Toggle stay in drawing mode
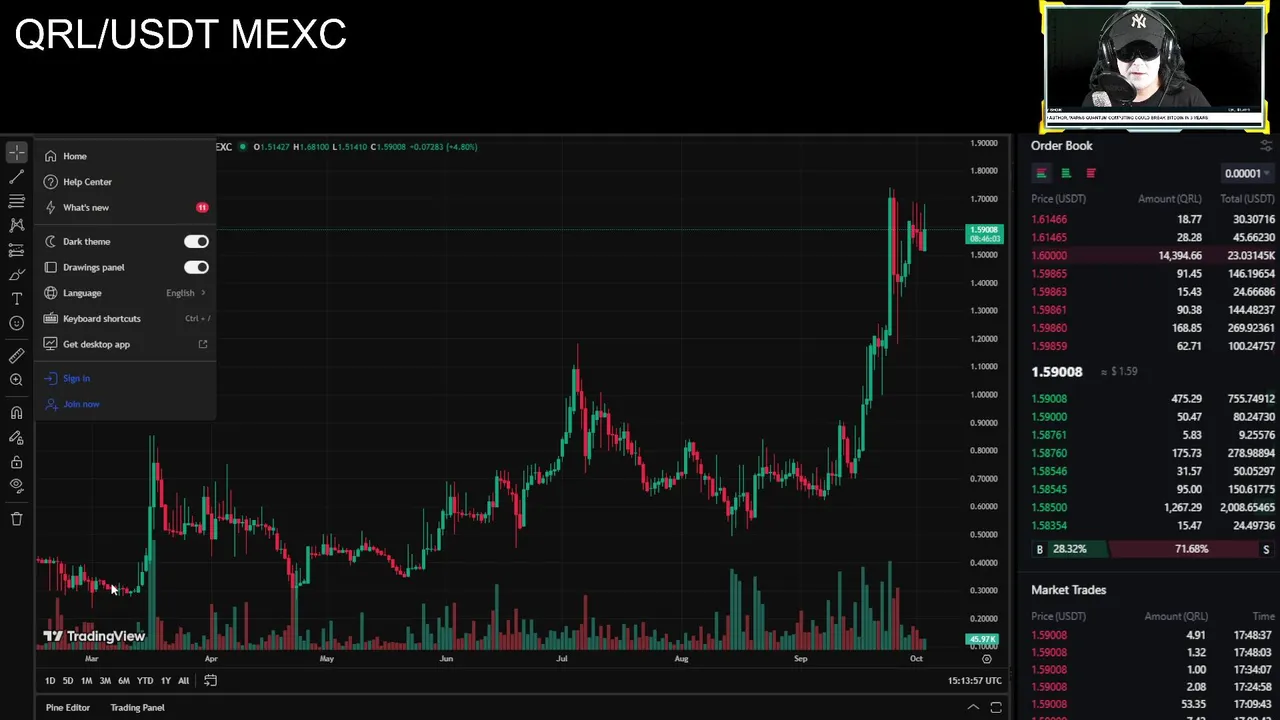 [x=17, y=437]
